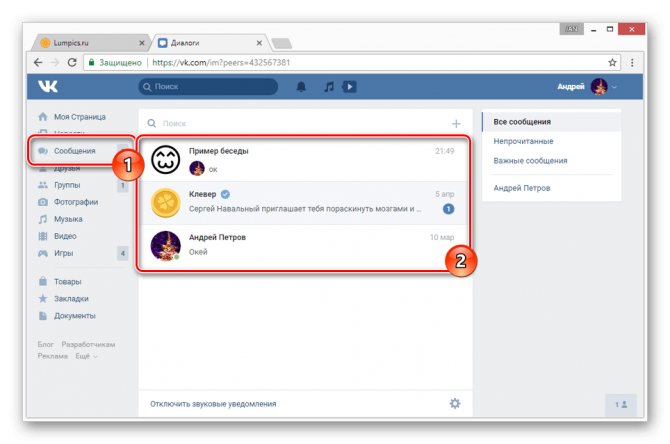The image size is (670, 444).
Task: Click the camera icon beside Фотографии
Action: [x=43, y=202]
